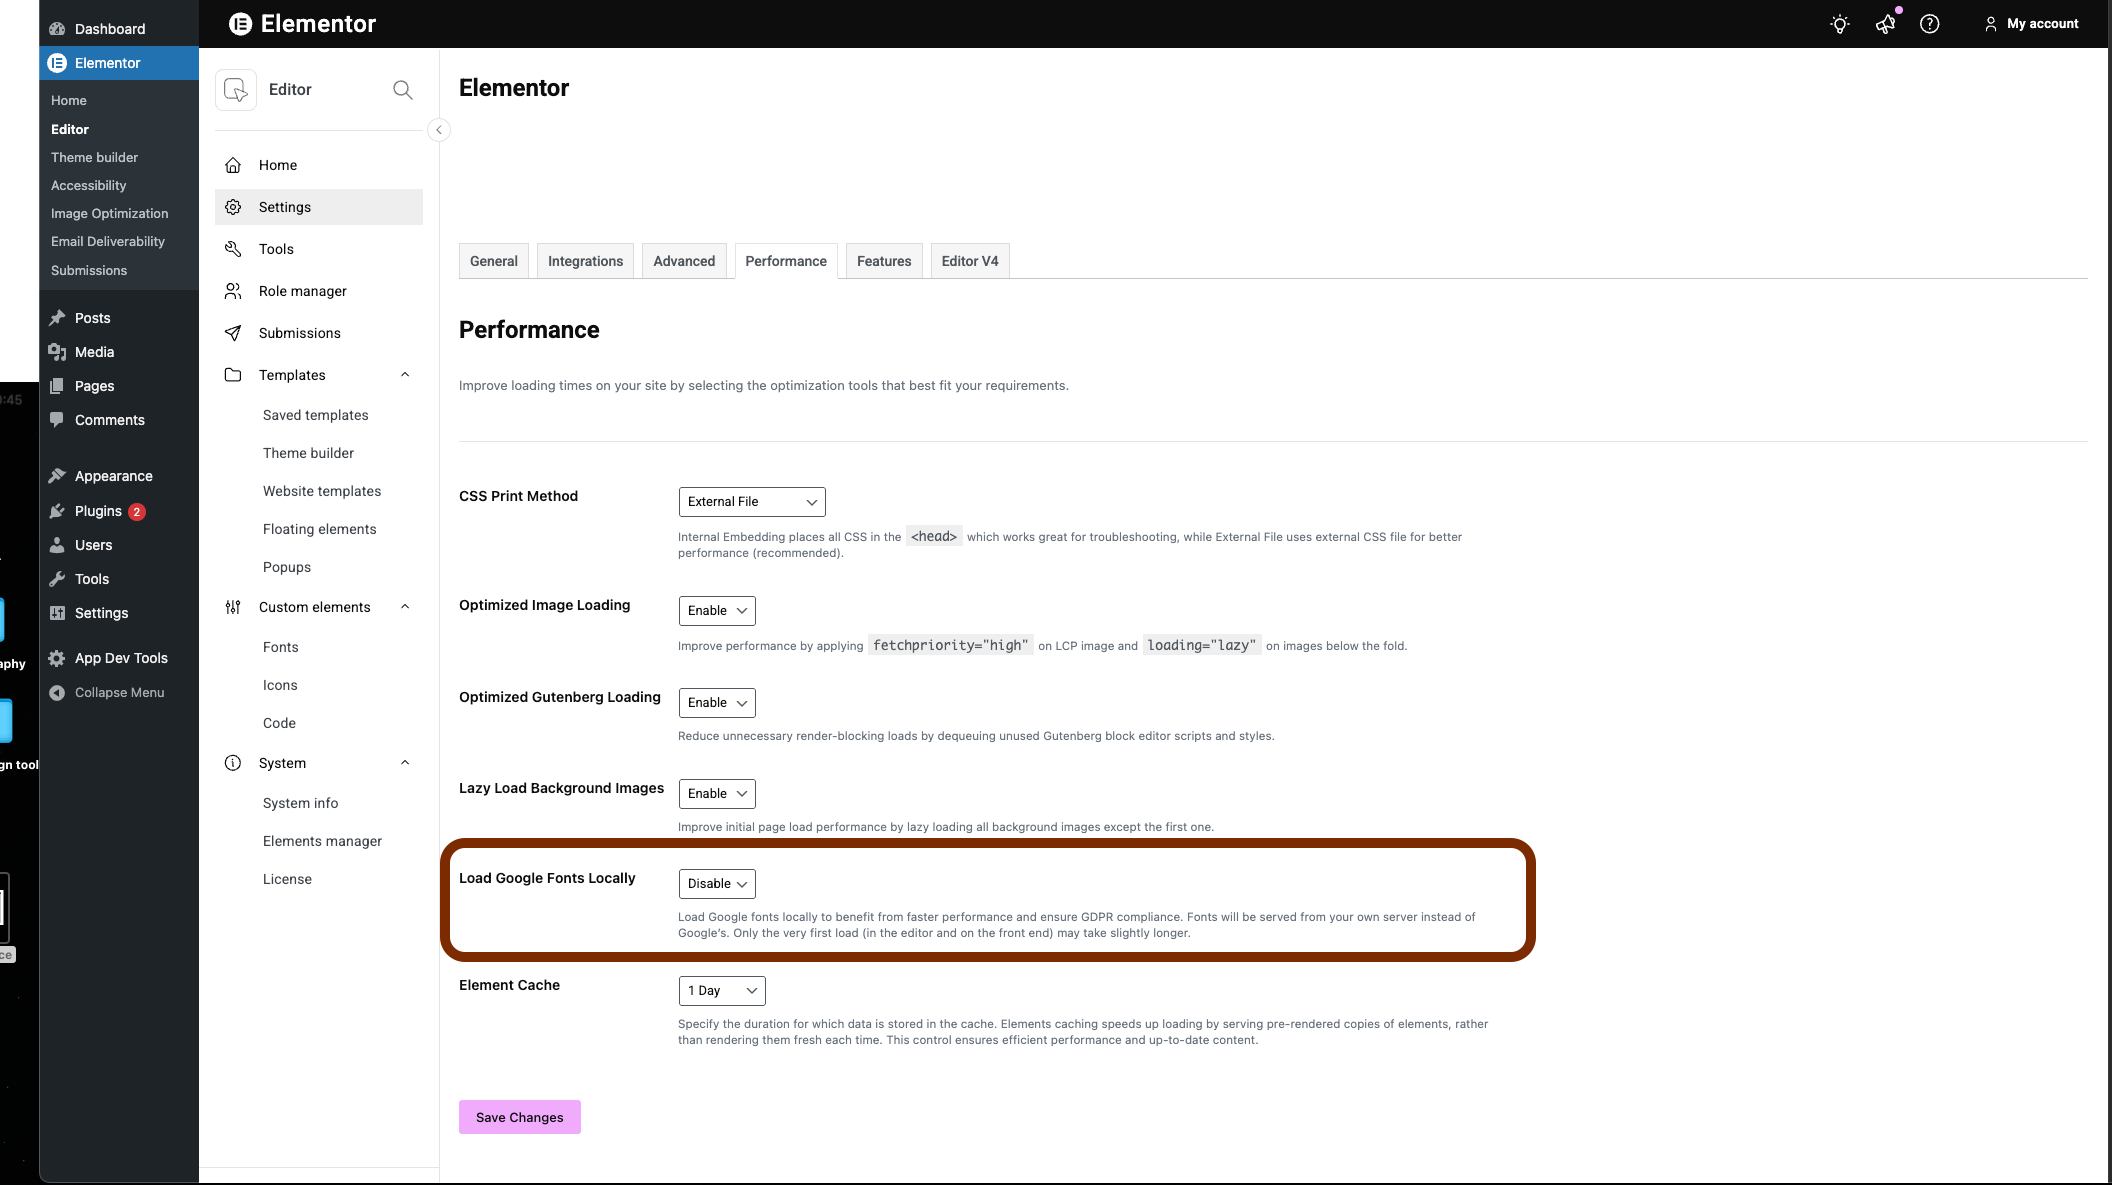Collapse the Editor sidebar with arrow button
The width and height of the screenshot is (2112, 1185).
(x=438, y=130)
